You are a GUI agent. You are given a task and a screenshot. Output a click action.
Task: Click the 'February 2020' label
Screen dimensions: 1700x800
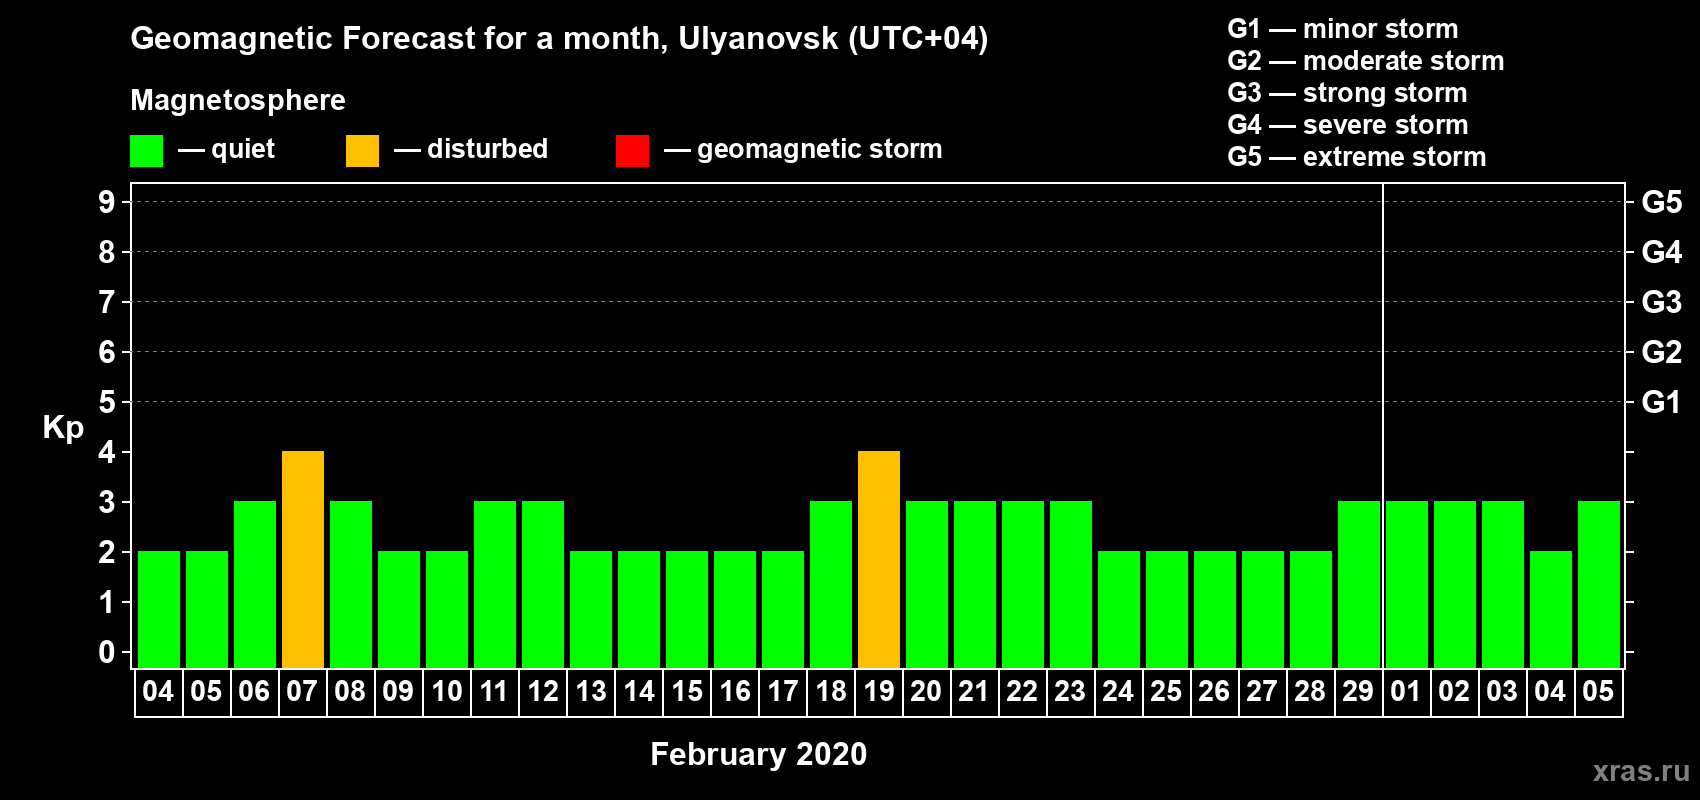759,754
